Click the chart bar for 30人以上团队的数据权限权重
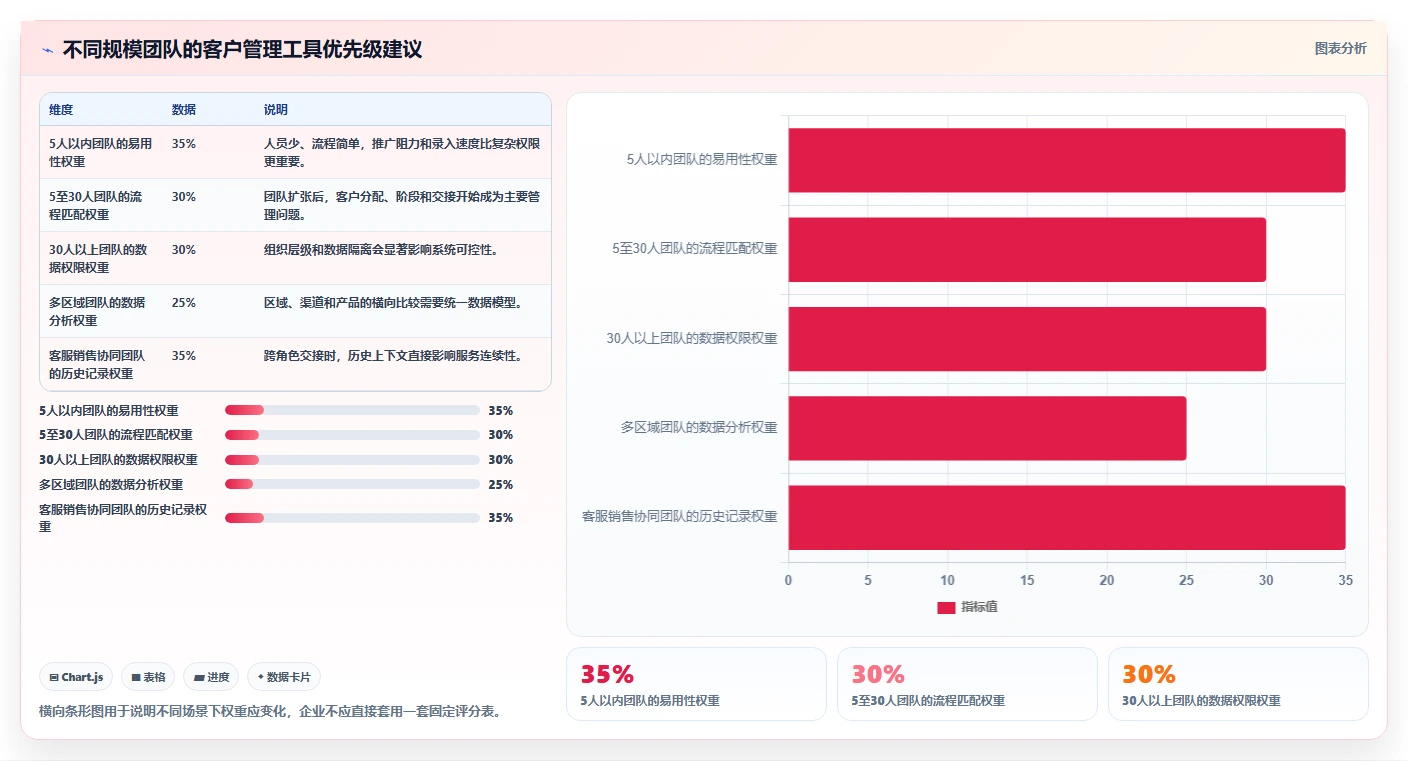This screenshot has width=1408, height=761. coord(1027,339)
